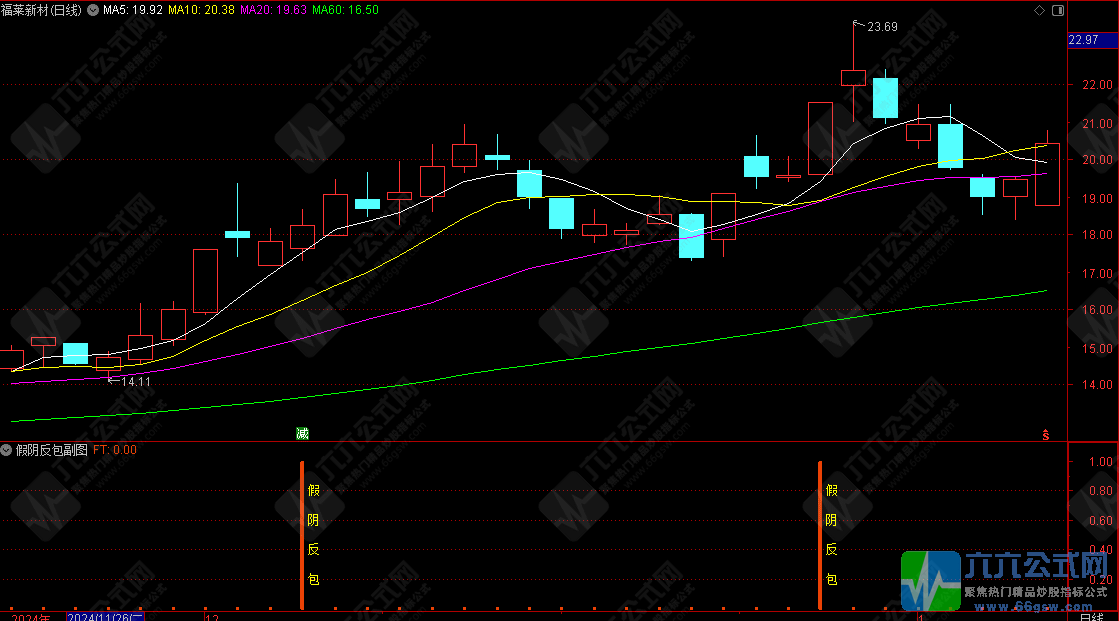Click the 22.97 price tag on axis

(1083, 40)
